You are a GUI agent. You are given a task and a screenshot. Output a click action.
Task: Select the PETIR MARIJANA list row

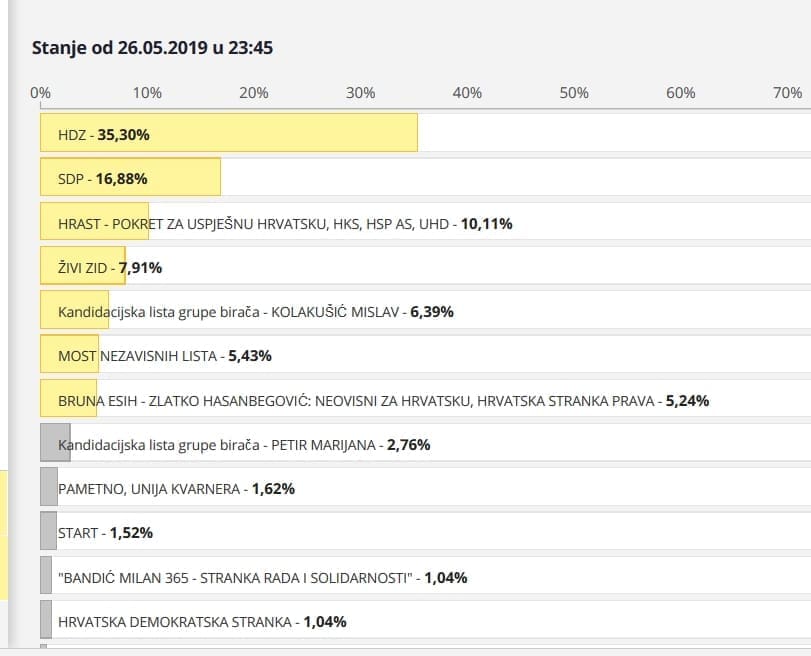244,444
